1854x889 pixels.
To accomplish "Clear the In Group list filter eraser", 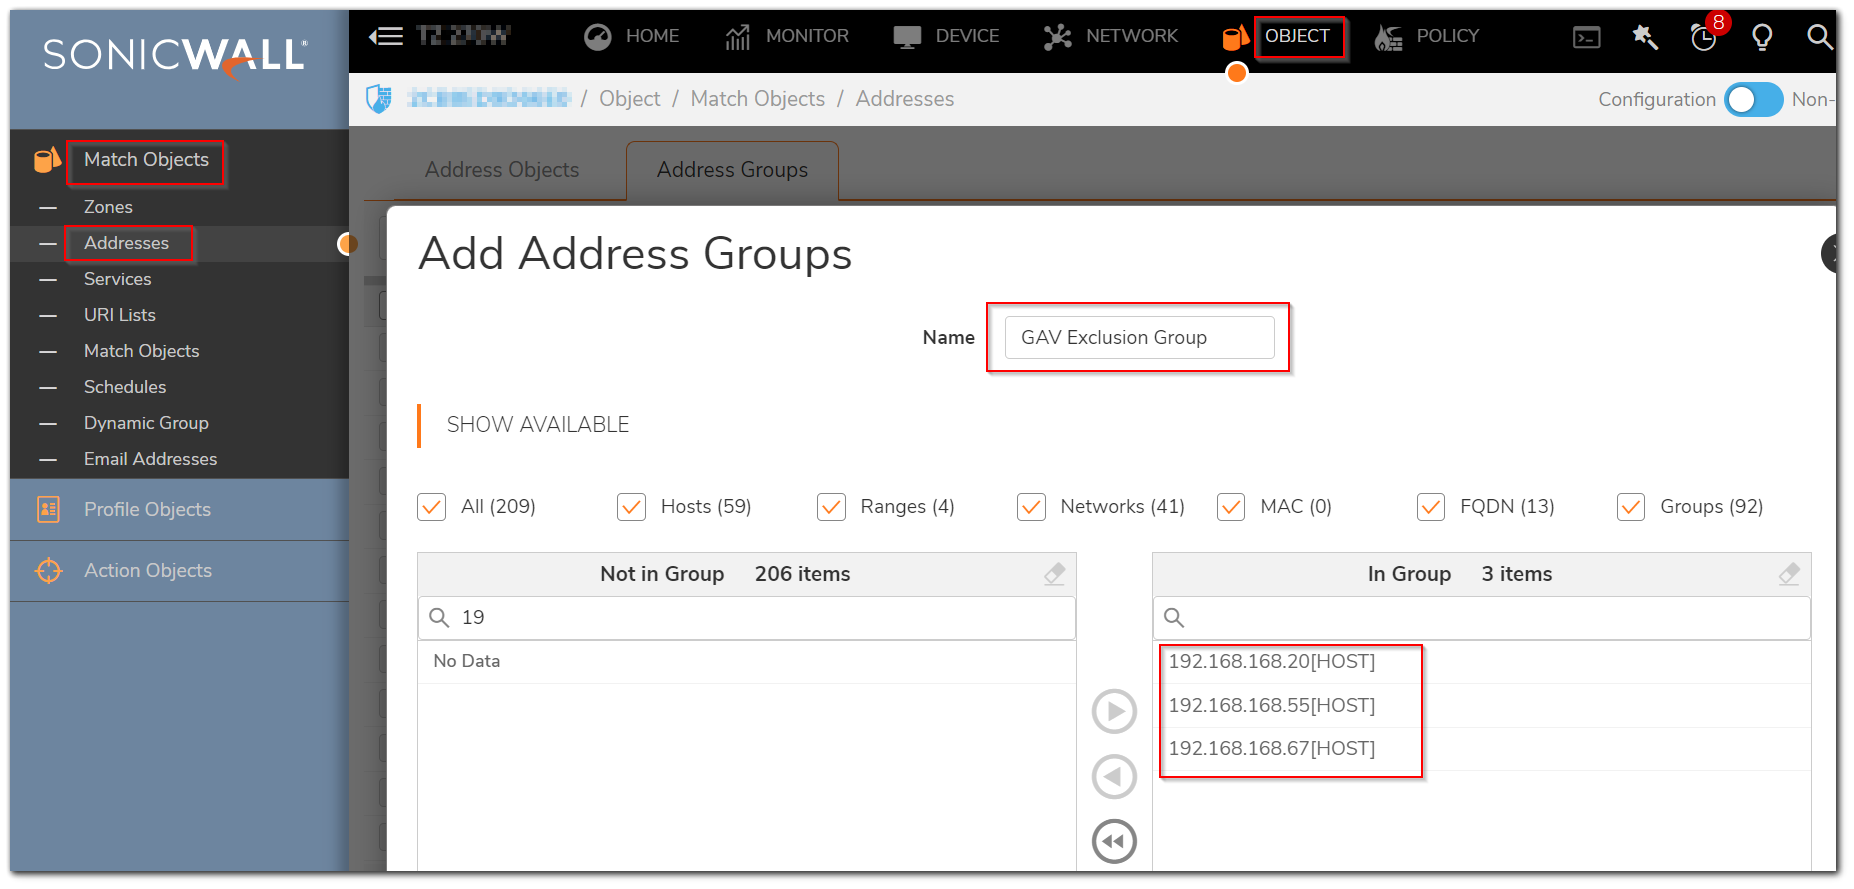I will click(x=1789, y=573).
